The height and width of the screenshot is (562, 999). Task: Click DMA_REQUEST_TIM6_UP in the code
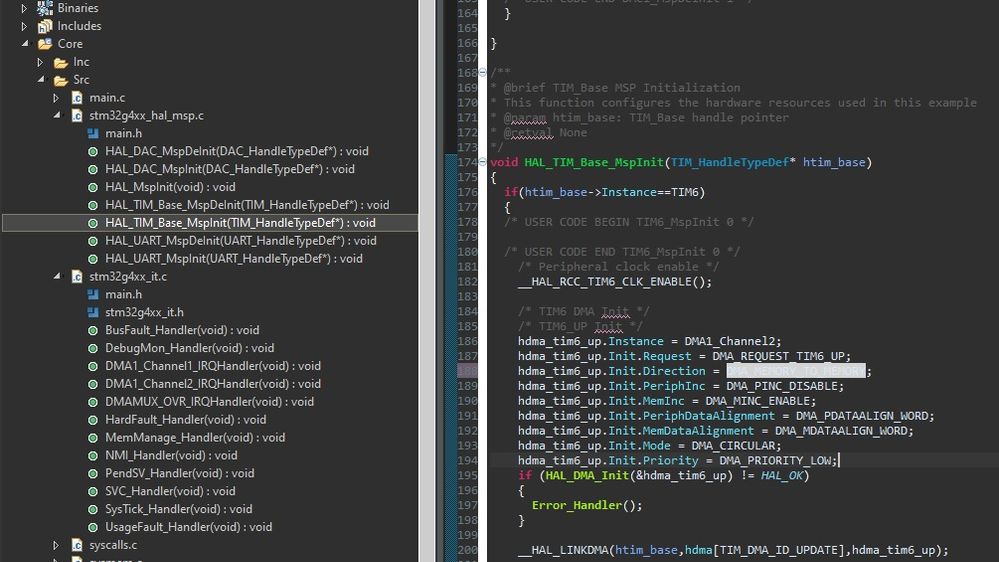tap(781, 356)
